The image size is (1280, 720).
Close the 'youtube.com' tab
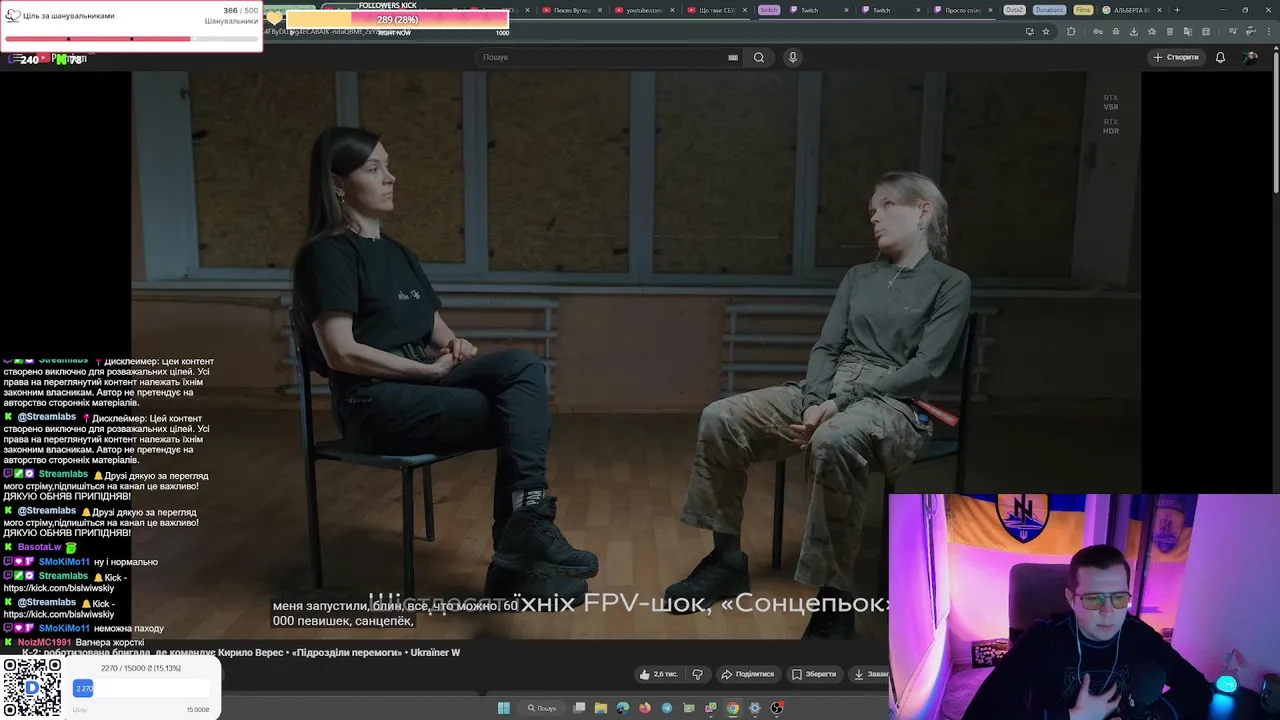[x=672, y=10]
